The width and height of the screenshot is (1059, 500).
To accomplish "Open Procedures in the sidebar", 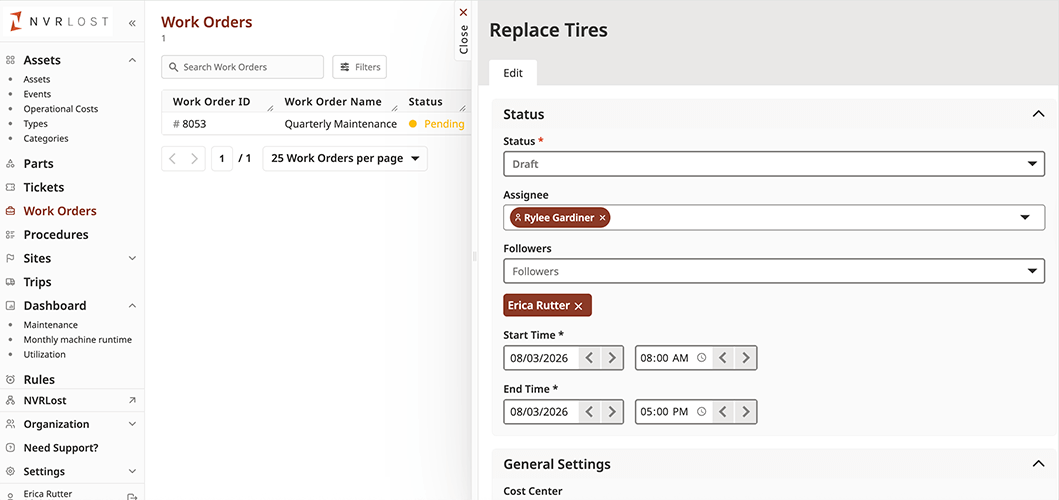I will [56, 235].
